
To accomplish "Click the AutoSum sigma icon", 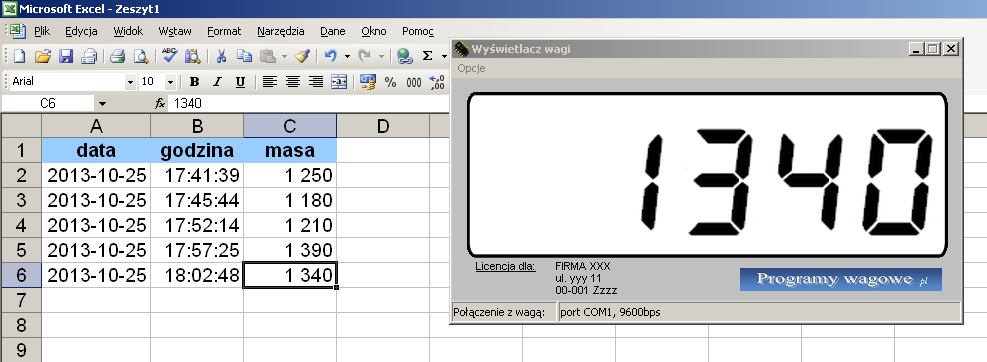I will coord(427,56).
